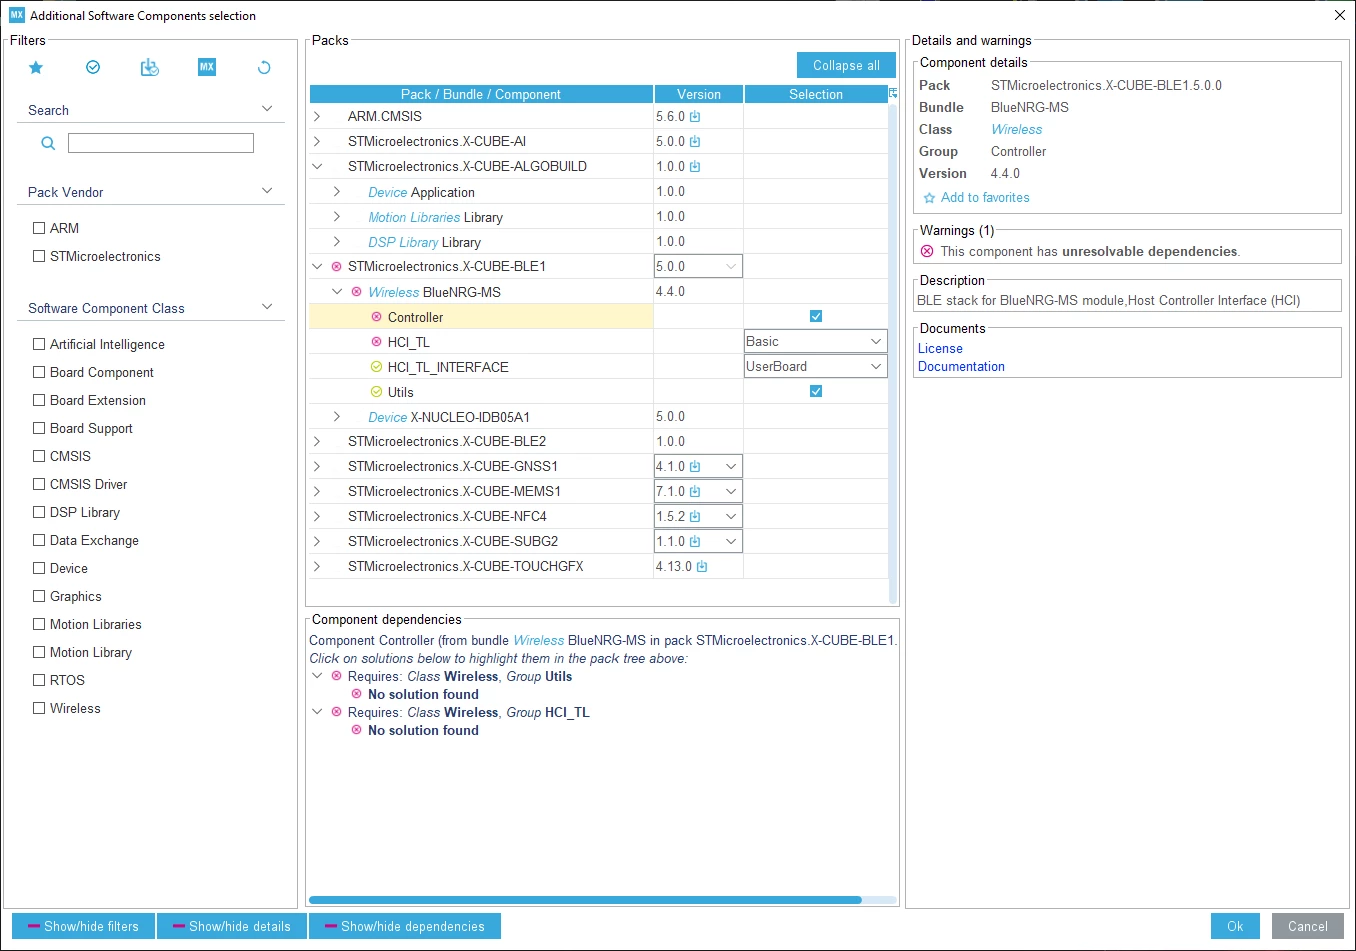Screen dimensions: 1356x951
Task: Enable the RTOS class filter
Action: pyautogui.click(x=39, y=680)
